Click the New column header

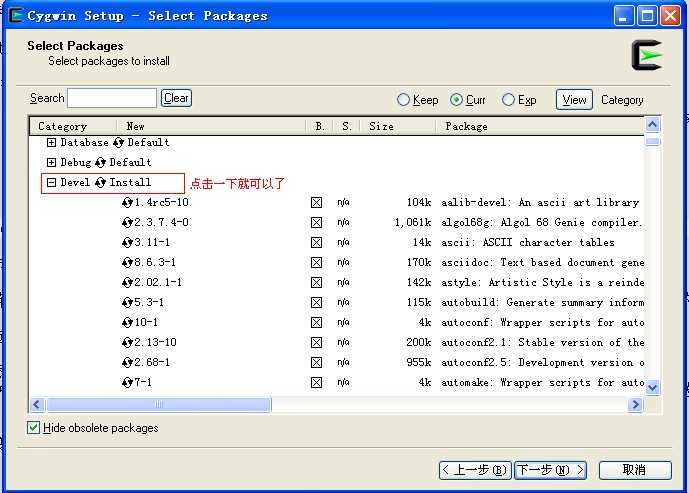tap(211, 127)
